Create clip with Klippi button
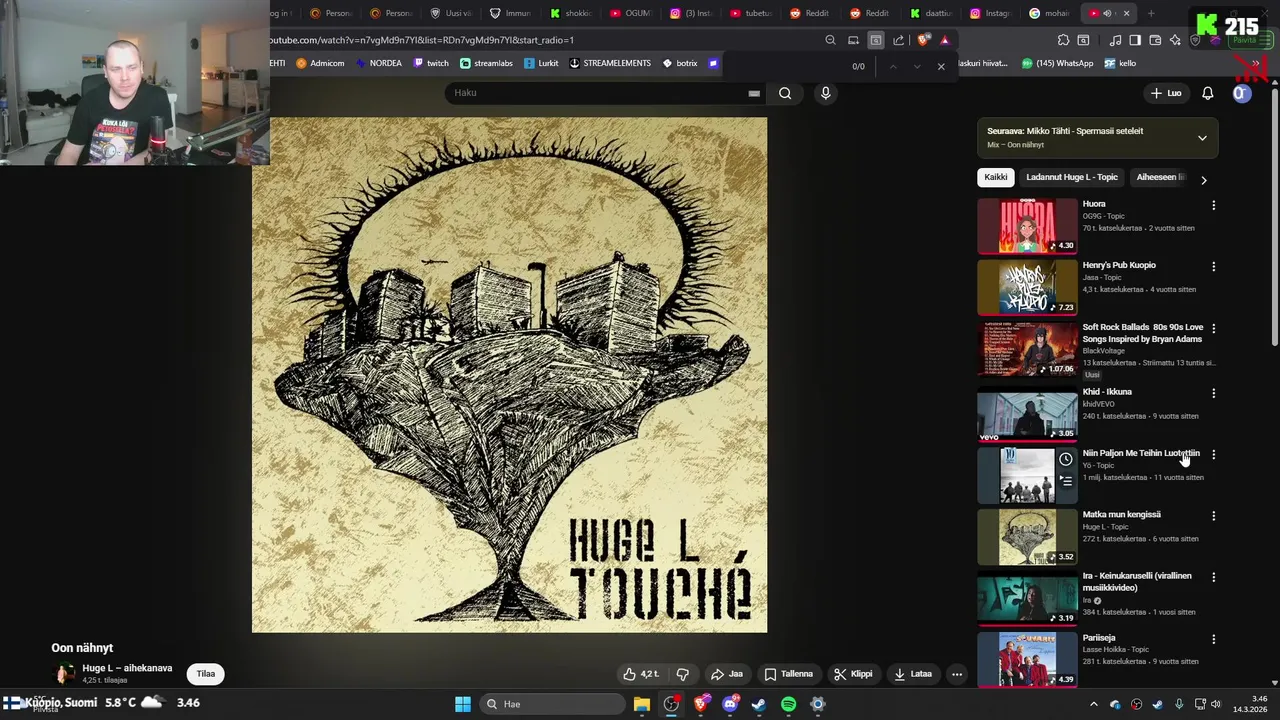The width and height of the screenshot is (1280, 720). coord(853,674)
